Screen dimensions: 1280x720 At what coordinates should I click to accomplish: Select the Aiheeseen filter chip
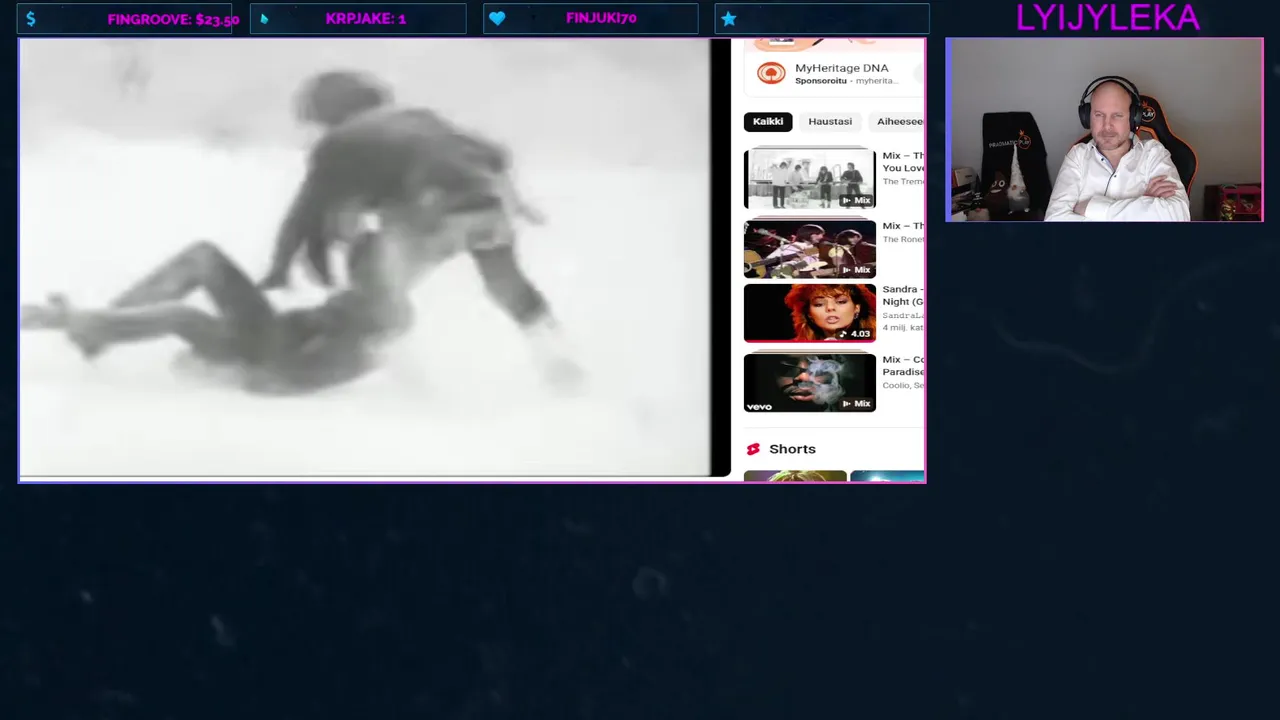(899, 122)
